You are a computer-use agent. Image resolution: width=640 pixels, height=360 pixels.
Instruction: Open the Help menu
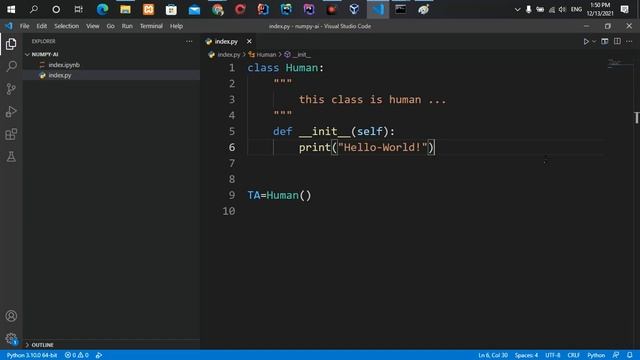click(176, 26)
